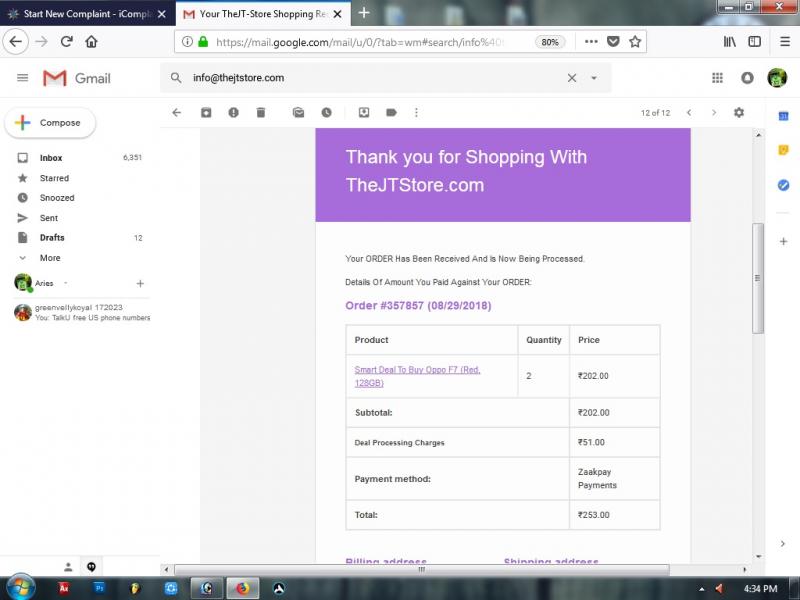Click the email vertical scrollbar thumb
The image size is (800, 600).
click(758, 278)
